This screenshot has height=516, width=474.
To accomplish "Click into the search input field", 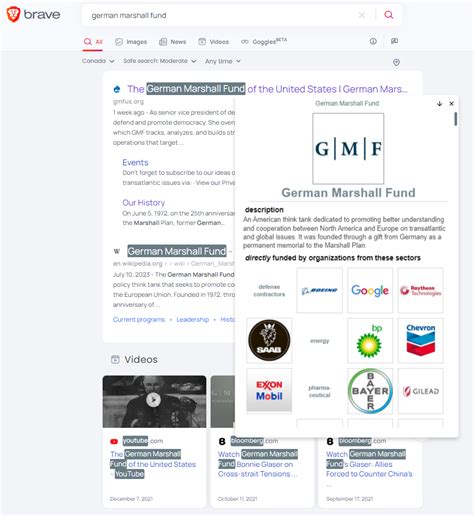I will click(220, 15).
